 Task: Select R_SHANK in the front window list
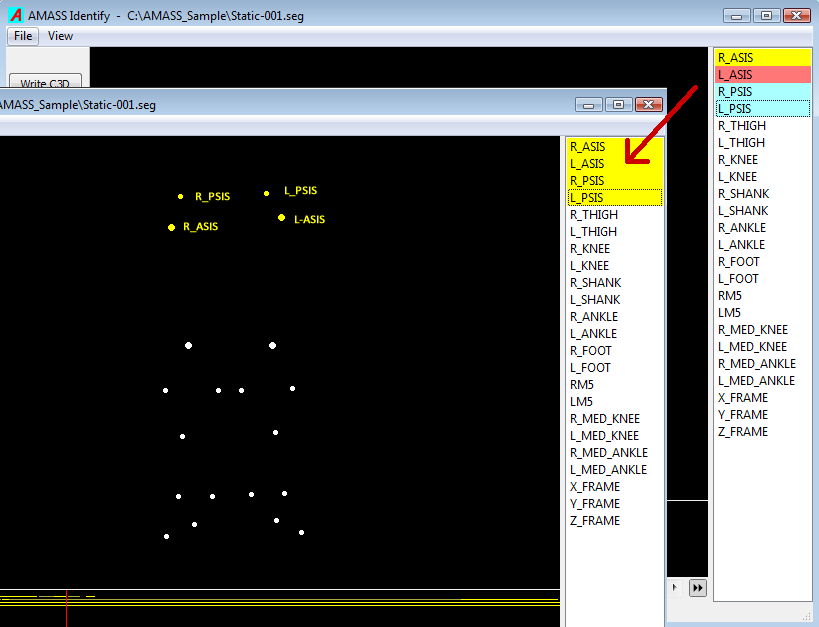615,282
